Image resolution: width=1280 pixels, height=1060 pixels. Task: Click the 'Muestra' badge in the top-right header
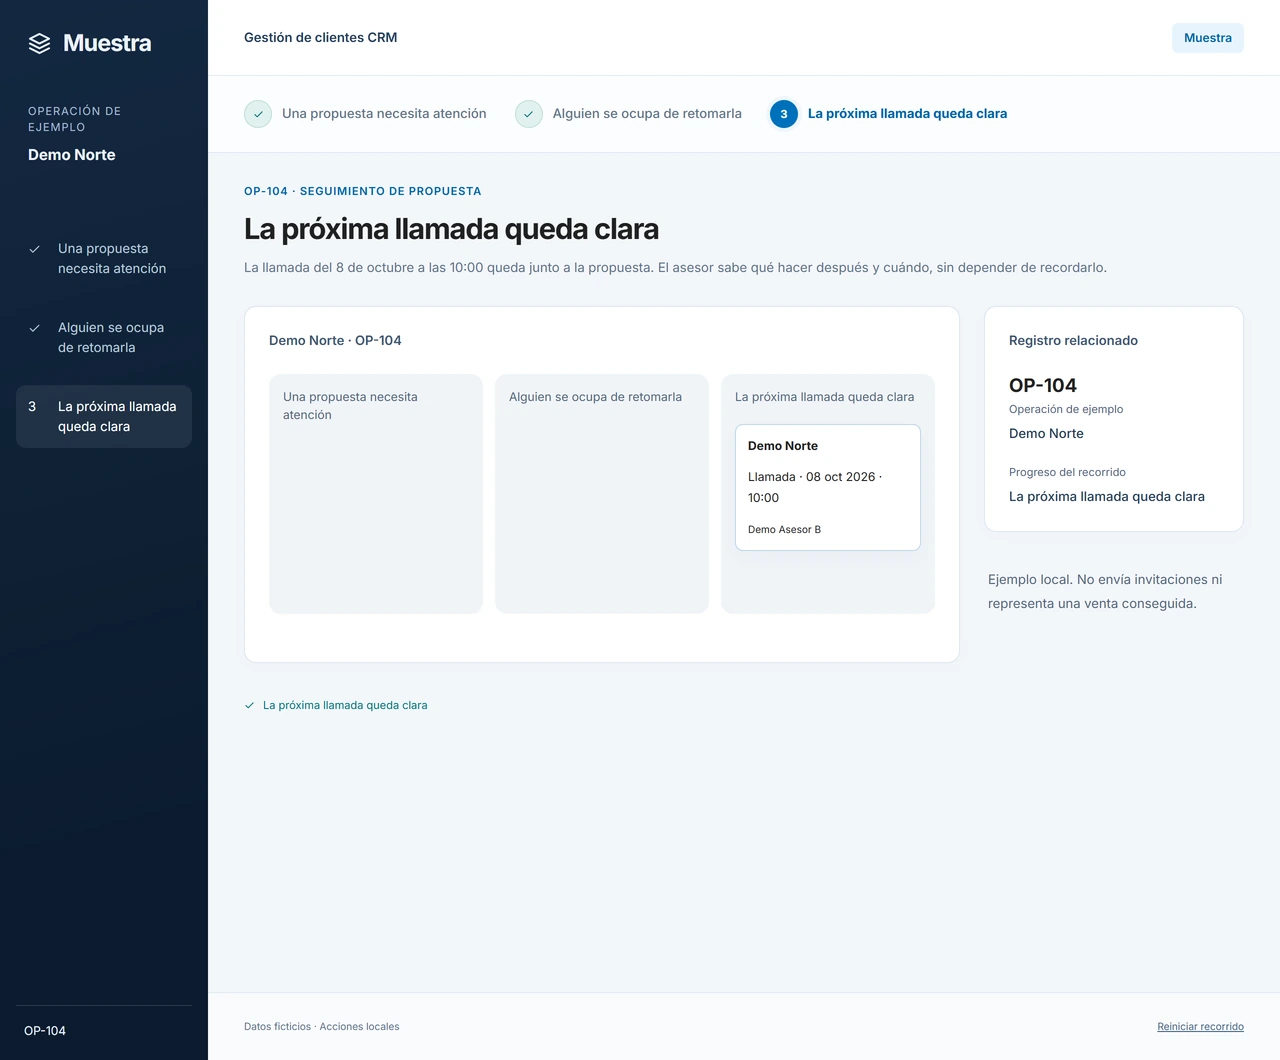coord(1208,38)
